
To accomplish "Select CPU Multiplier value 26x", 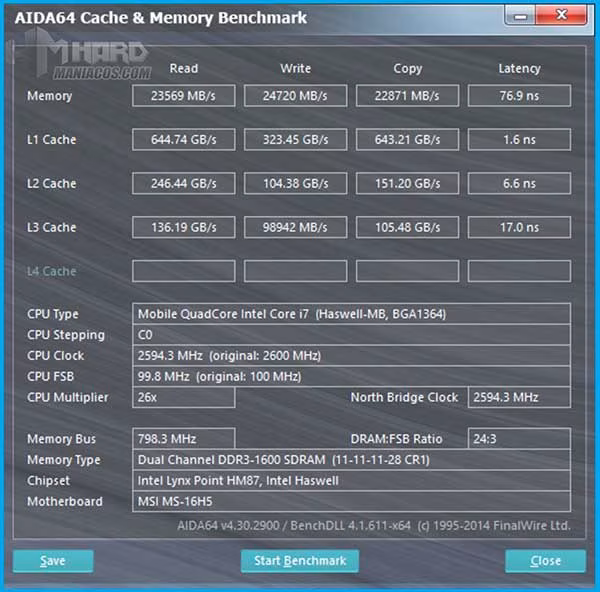I will tap(184, 397).
